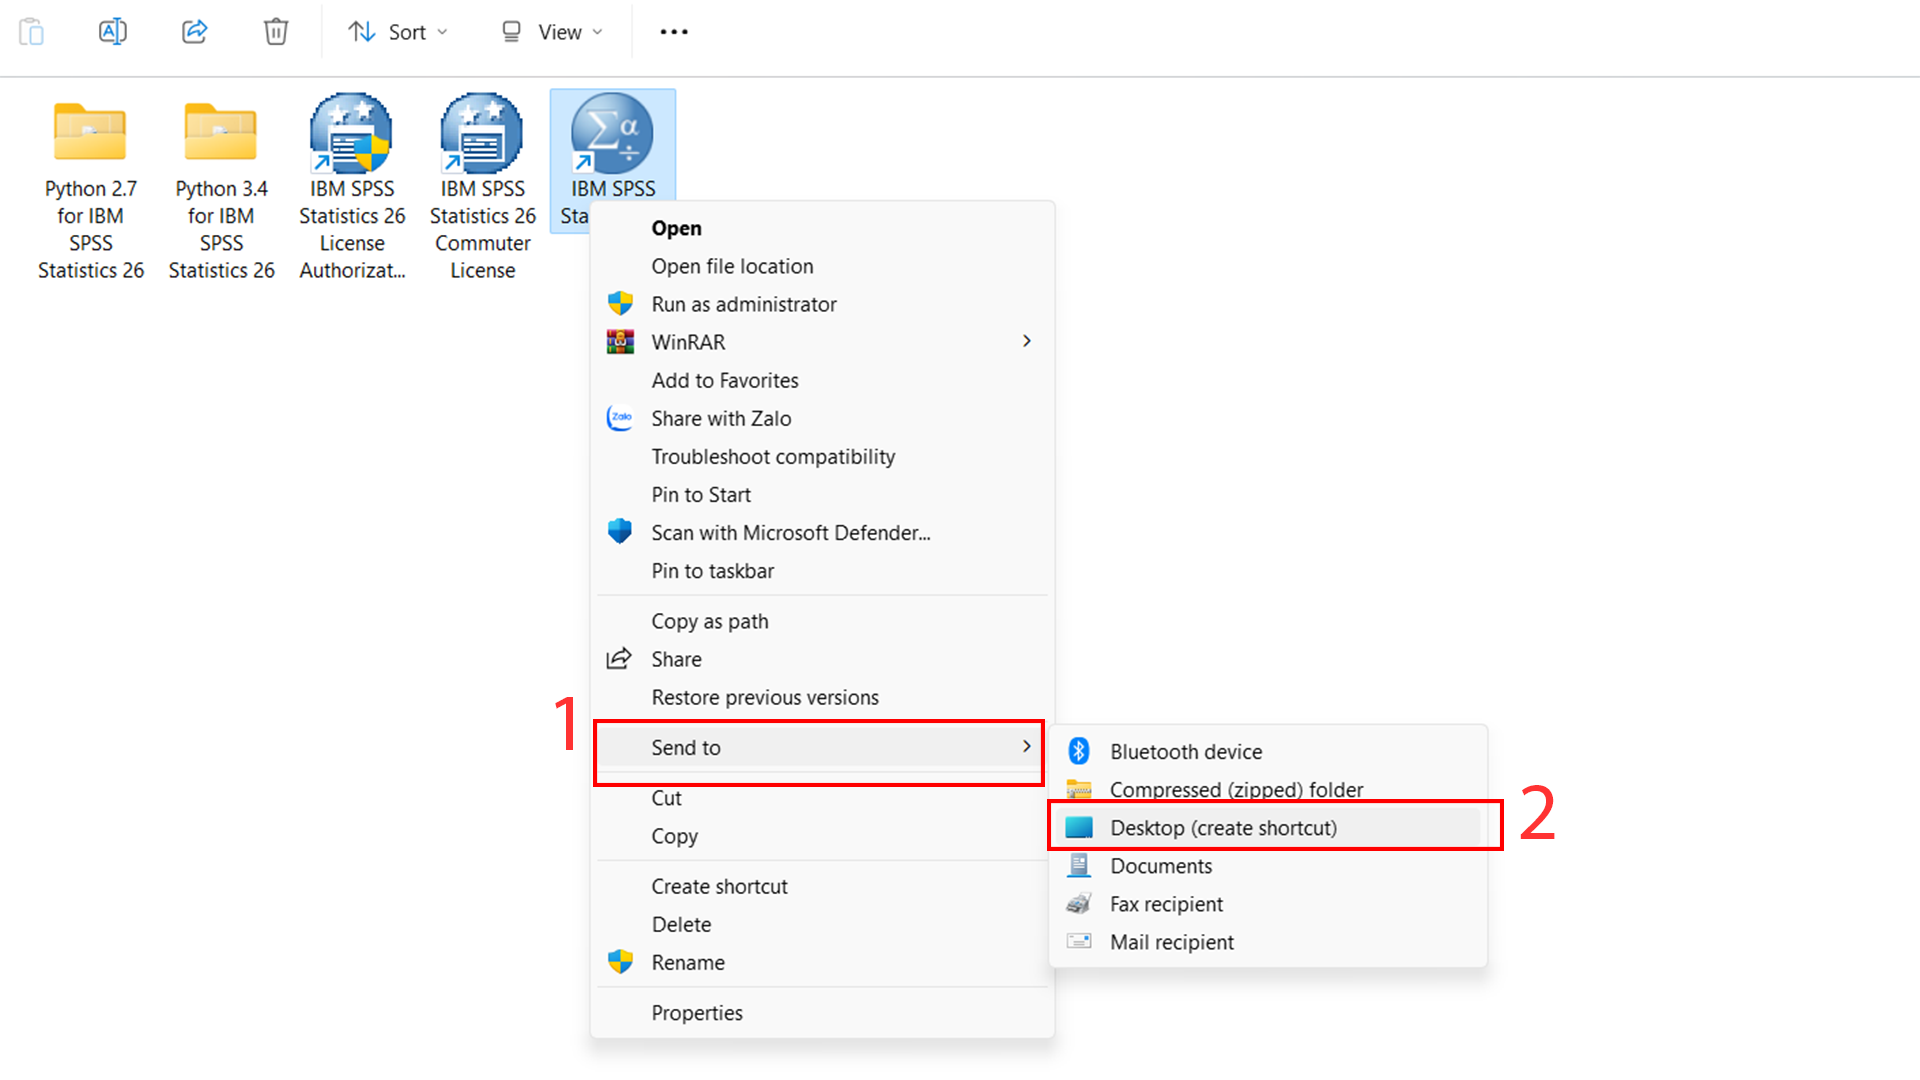The width and height of the screenshot is (1920, 1080).
Task: Click the Delete trash icon in toolbar
Action: pyautogui.click(x=276, y=32)
